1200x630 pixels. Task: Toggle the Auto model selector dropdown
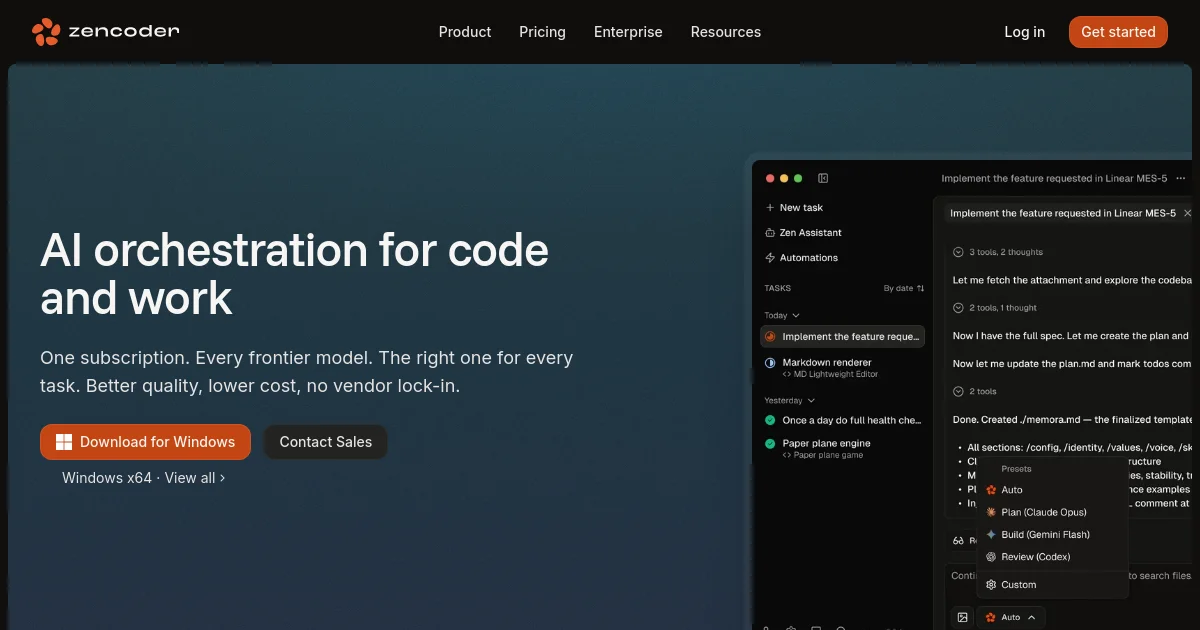pyautogui.click(x=1012, y=617)
